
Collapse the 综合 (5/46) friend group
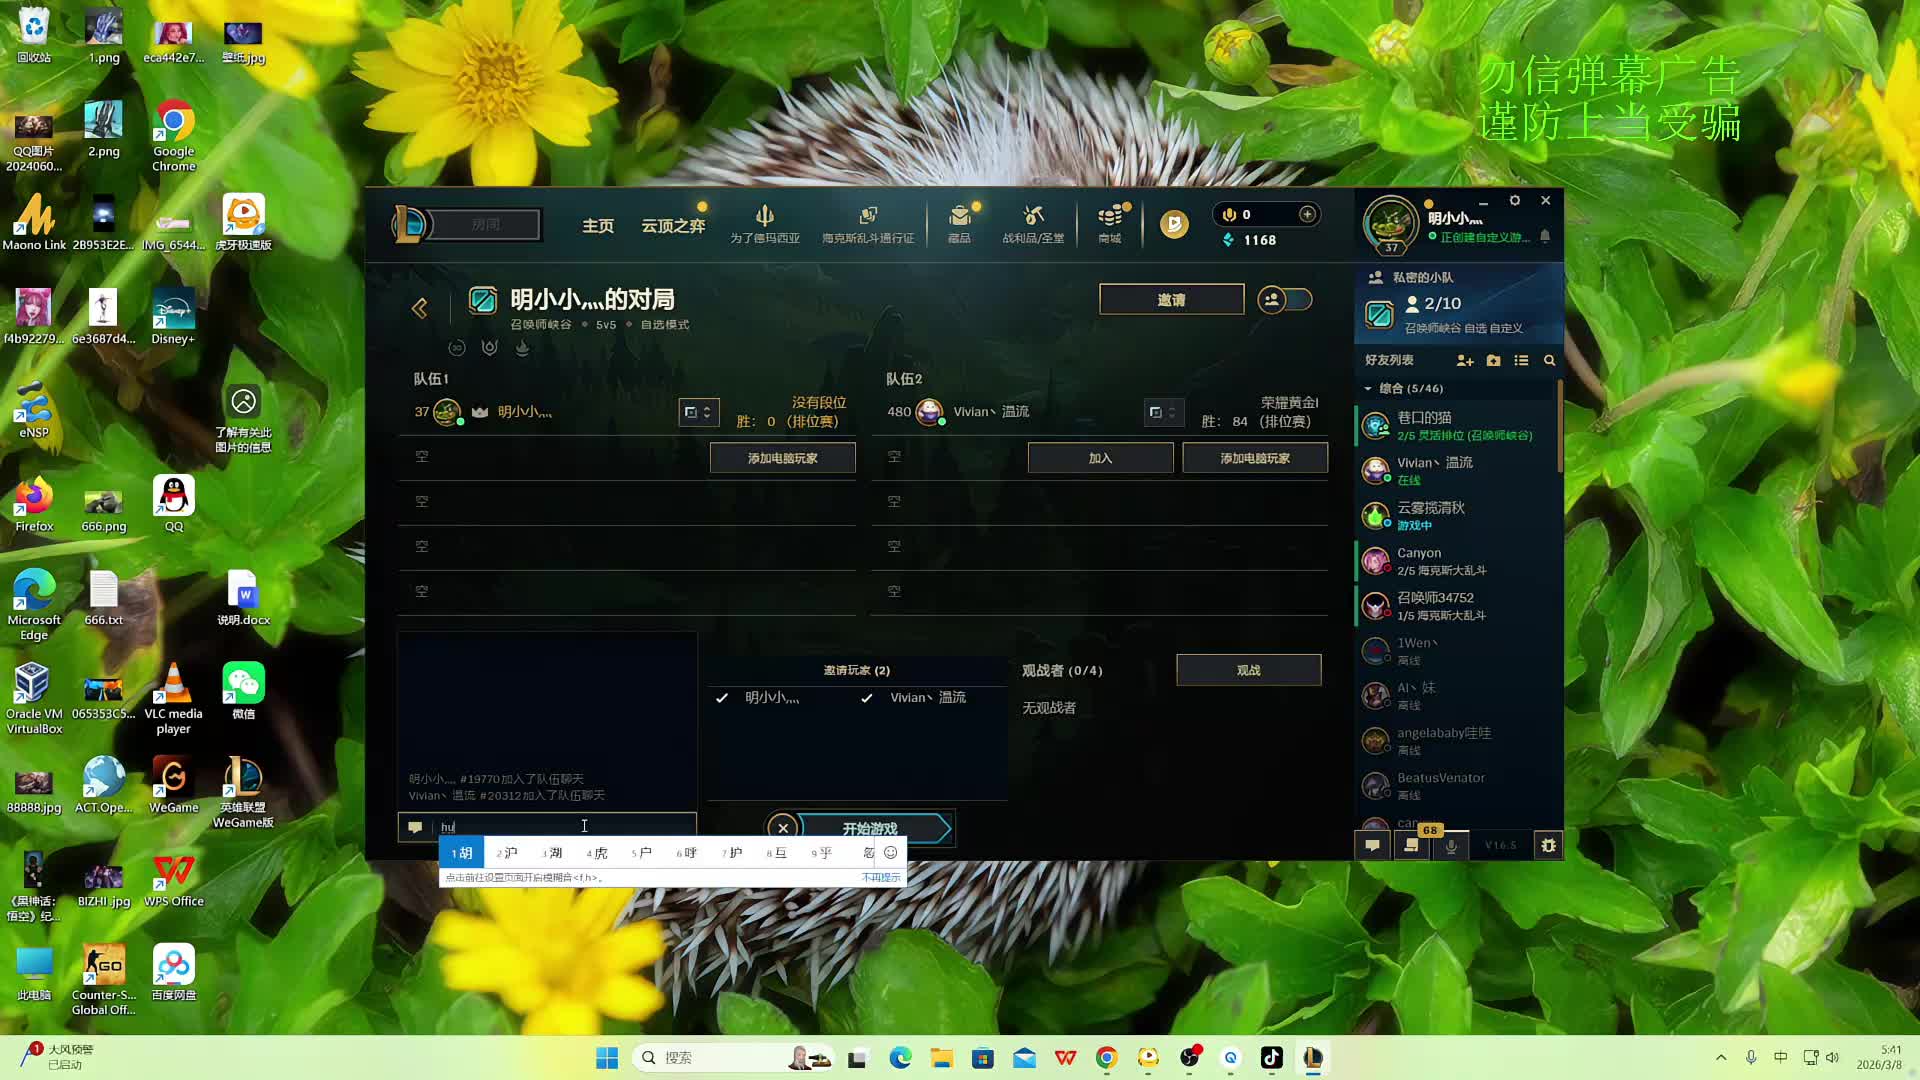1368,388
